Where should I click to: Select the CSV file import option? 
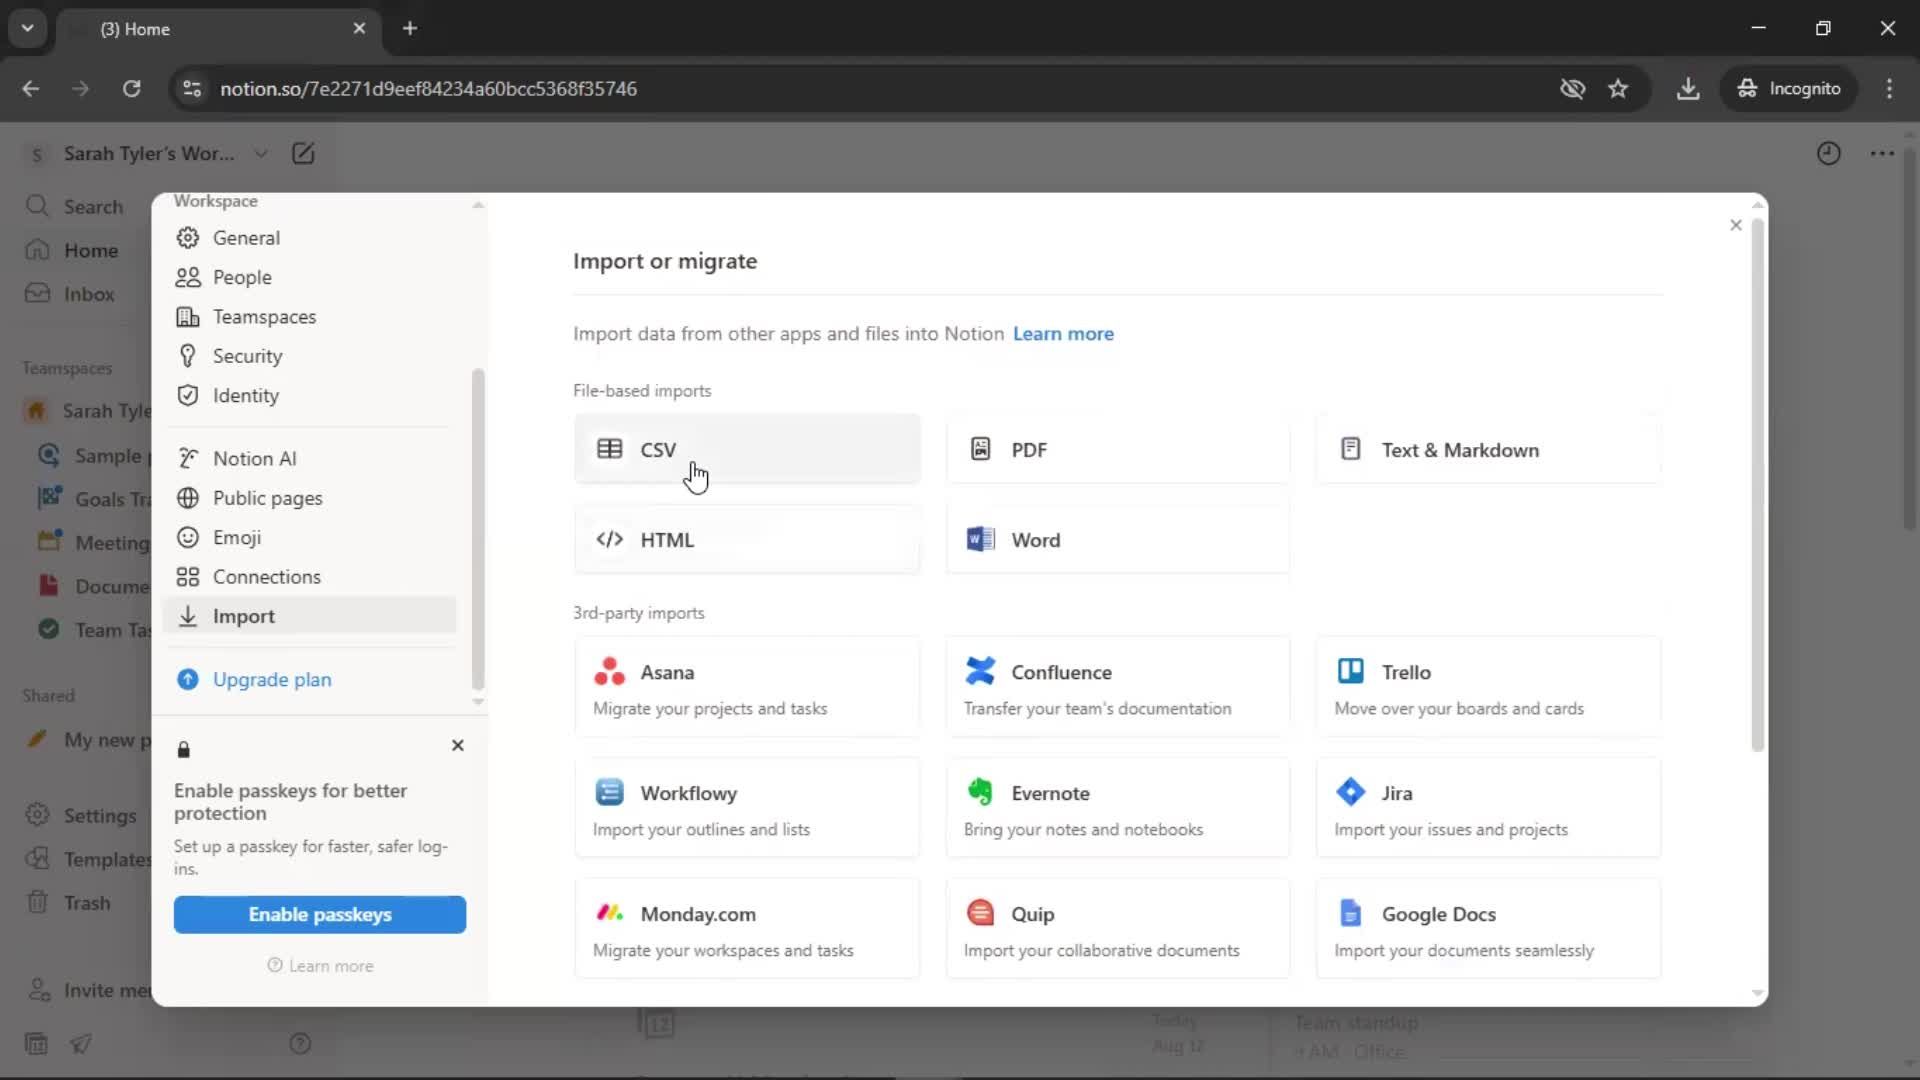tap(747, 449)
